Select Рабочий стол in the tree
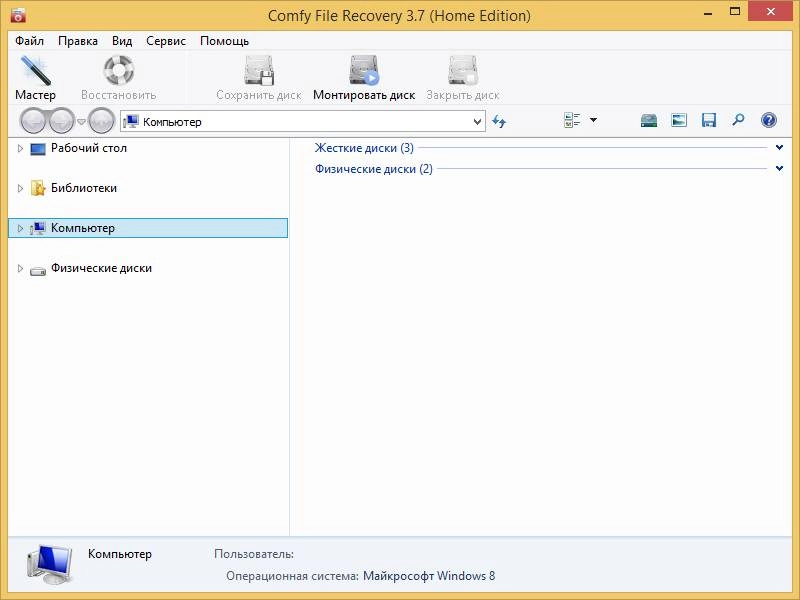Viewport: 800px width, 600px height. click(x=89, y=148)
